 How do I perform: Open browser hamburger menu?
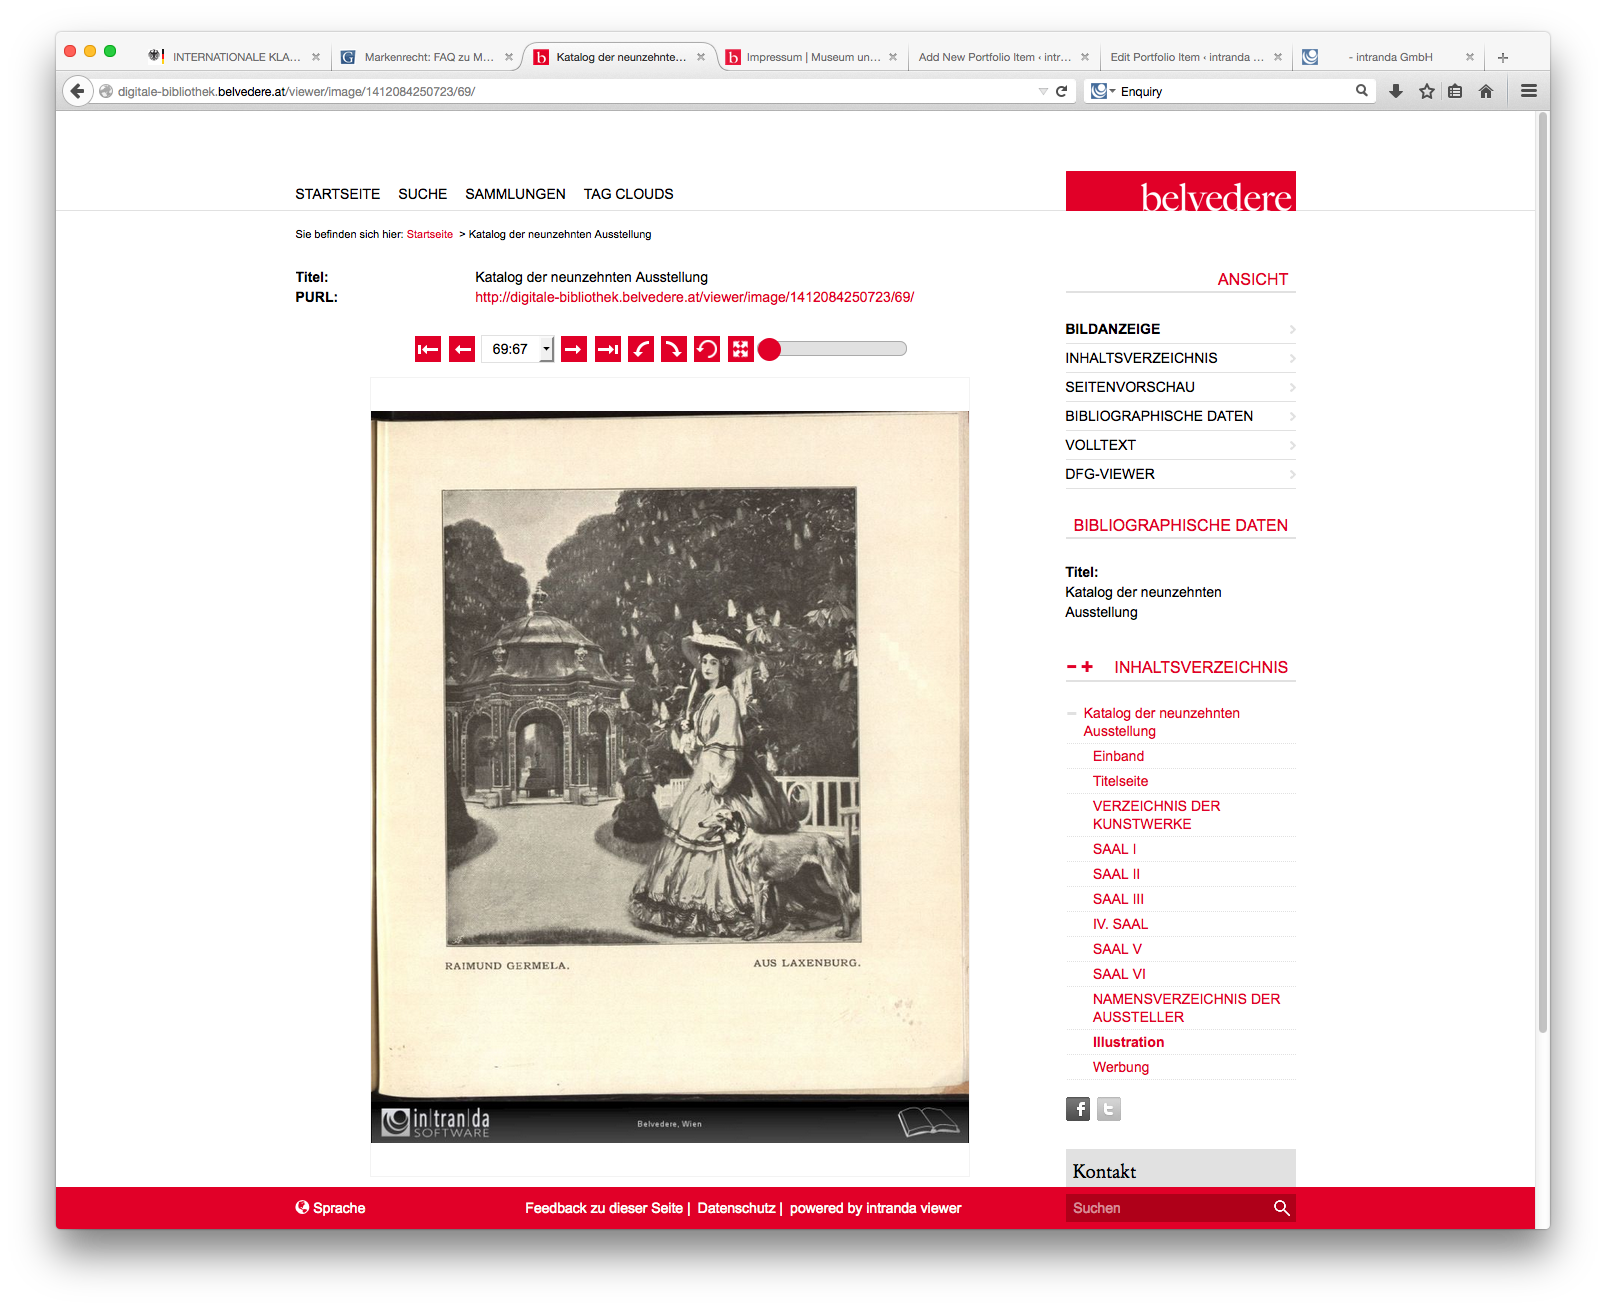coord(1529,91)
